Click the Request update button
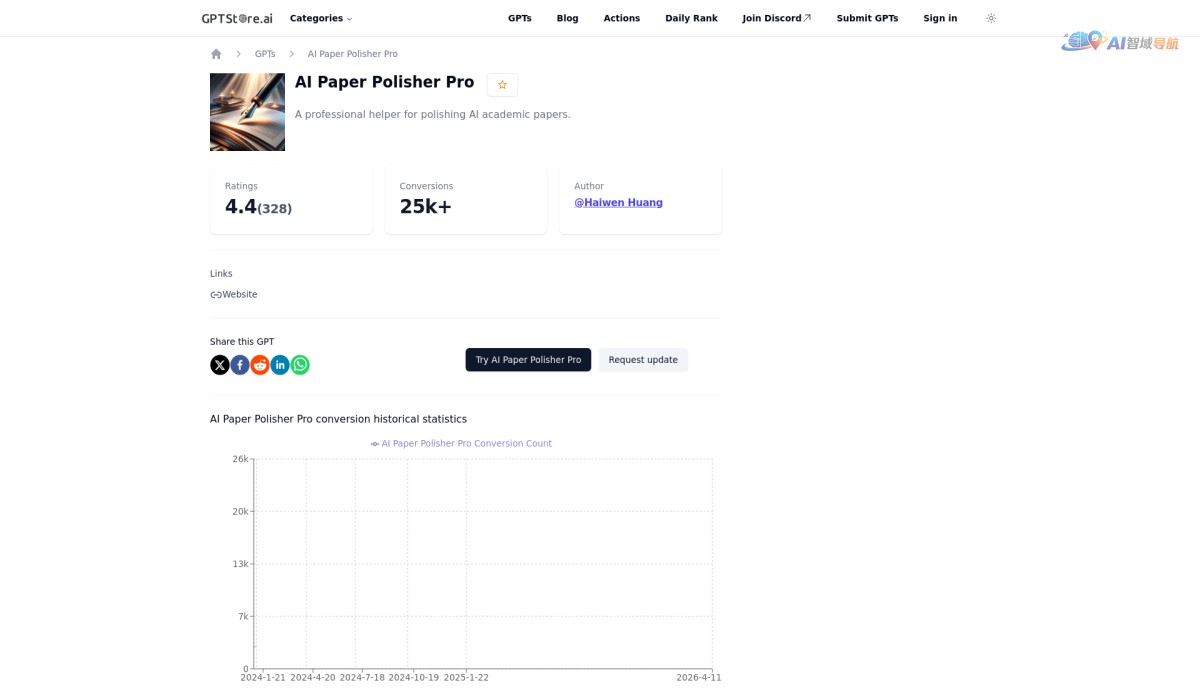The width and height of the screenshot is (1200, 700). pos(643,359)
